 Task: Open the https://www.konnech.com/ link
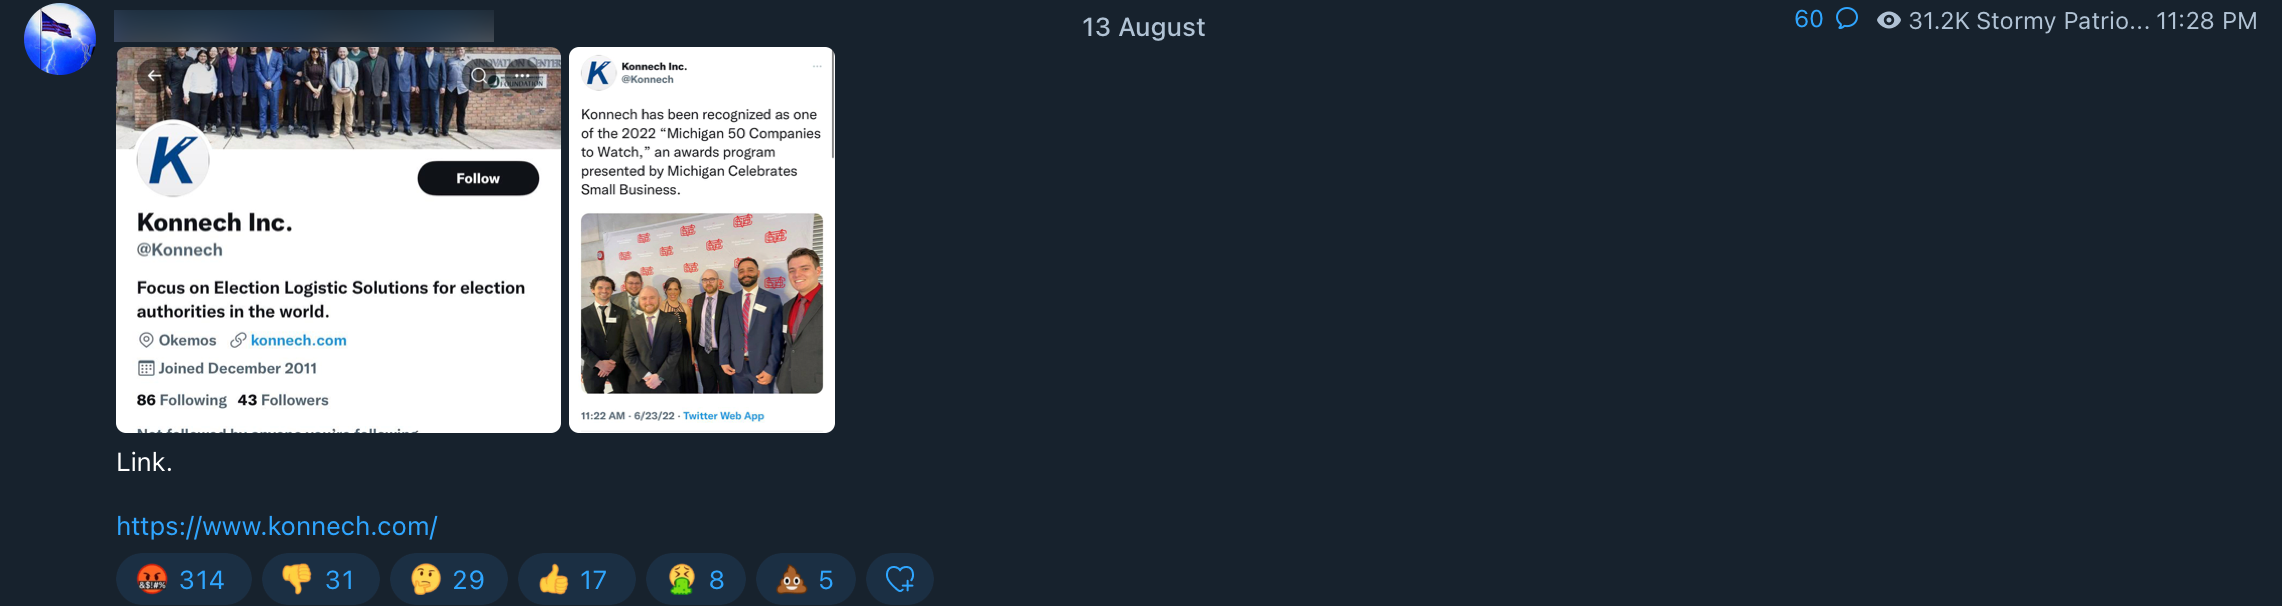(x=278, y=525)
